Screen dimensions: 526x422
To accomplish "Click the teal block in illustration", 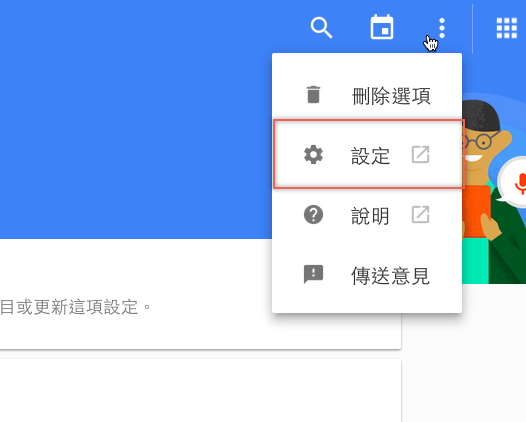I will (x=475, y=261).
